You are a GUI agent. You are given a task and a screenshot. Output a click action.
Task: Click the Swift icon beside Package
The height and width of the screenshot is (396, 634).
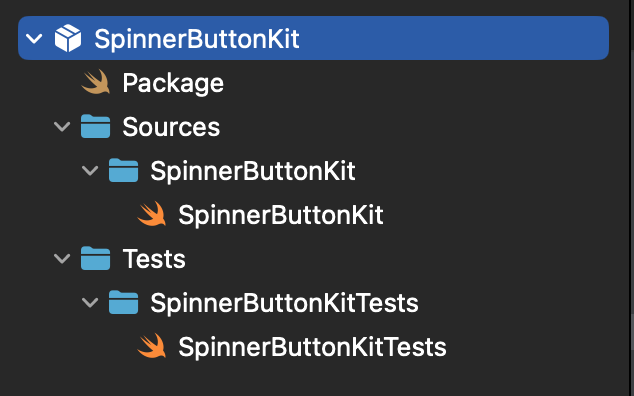coord(96,82)
